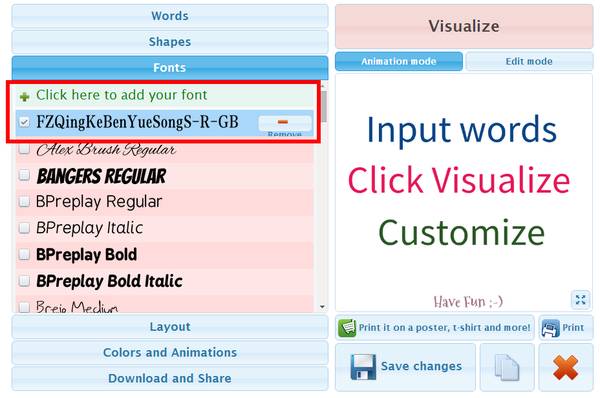Tick the BPreplay Bold Italic checkbox
The image size is (600, 398).
coord(24,281)
